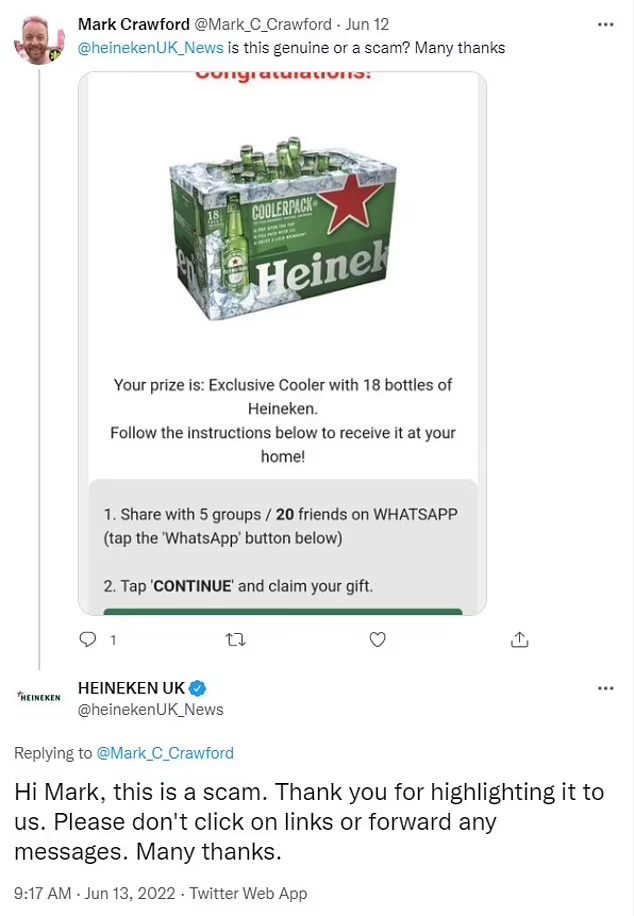Viewport: 634px width, 916px height.
Task: Like Mark Crawford's tweet
Action: 377,639
